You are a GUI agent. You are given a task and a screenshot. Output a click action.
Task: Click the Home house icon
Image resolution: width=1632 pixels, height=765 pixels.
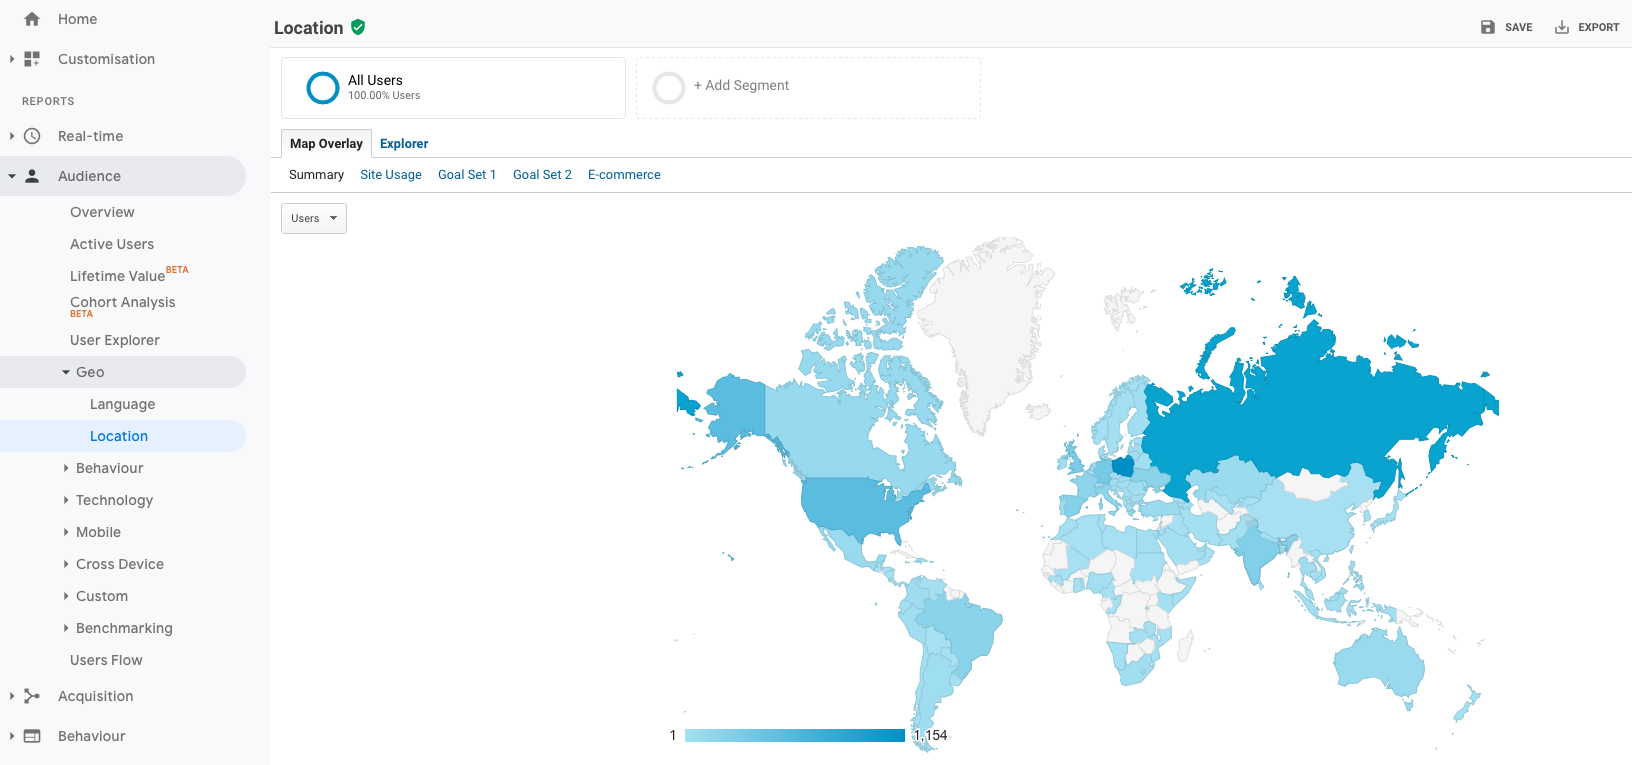32,19
